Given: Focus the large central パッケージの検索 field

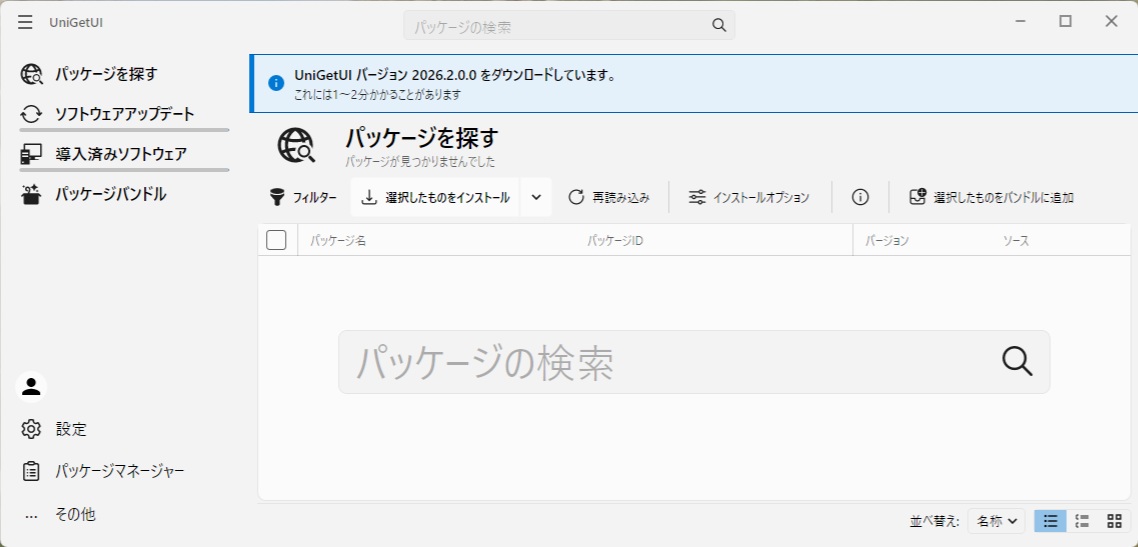Looking at the screenshot, I should click(x=694, y=362).
